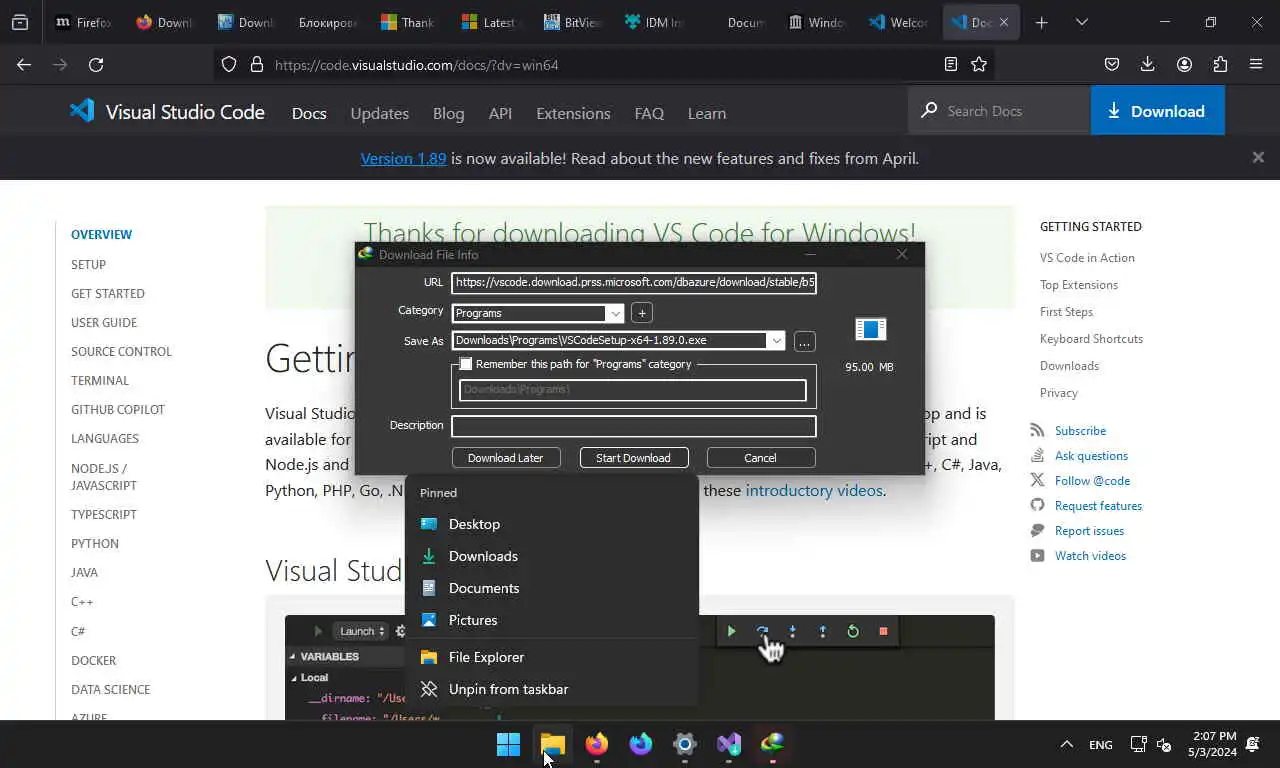Open Windows Start button on taskbar

point(509,744)
